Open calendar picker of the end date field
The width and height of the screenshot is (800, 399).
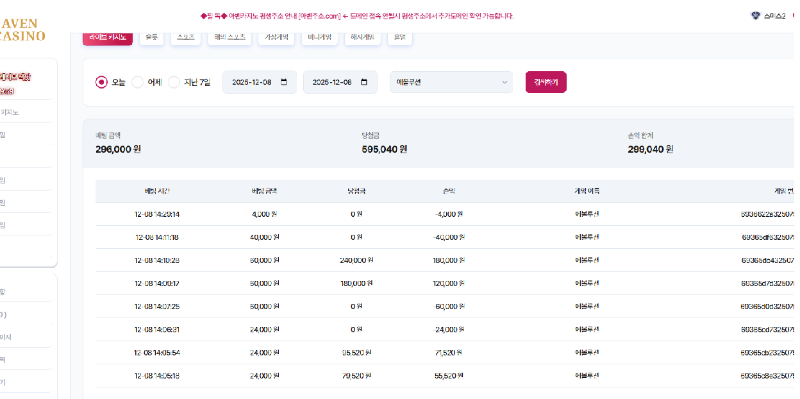[x=364, y=82]
